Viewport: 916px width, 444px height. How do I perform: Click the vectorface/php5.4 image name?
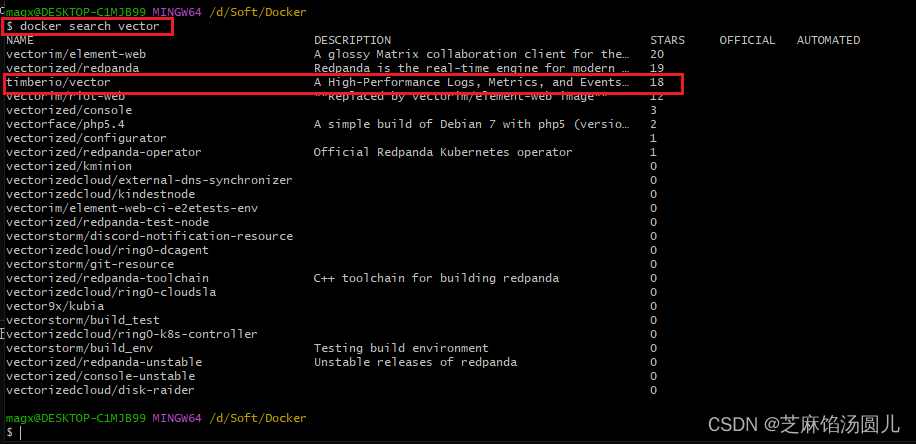point(65,124)
